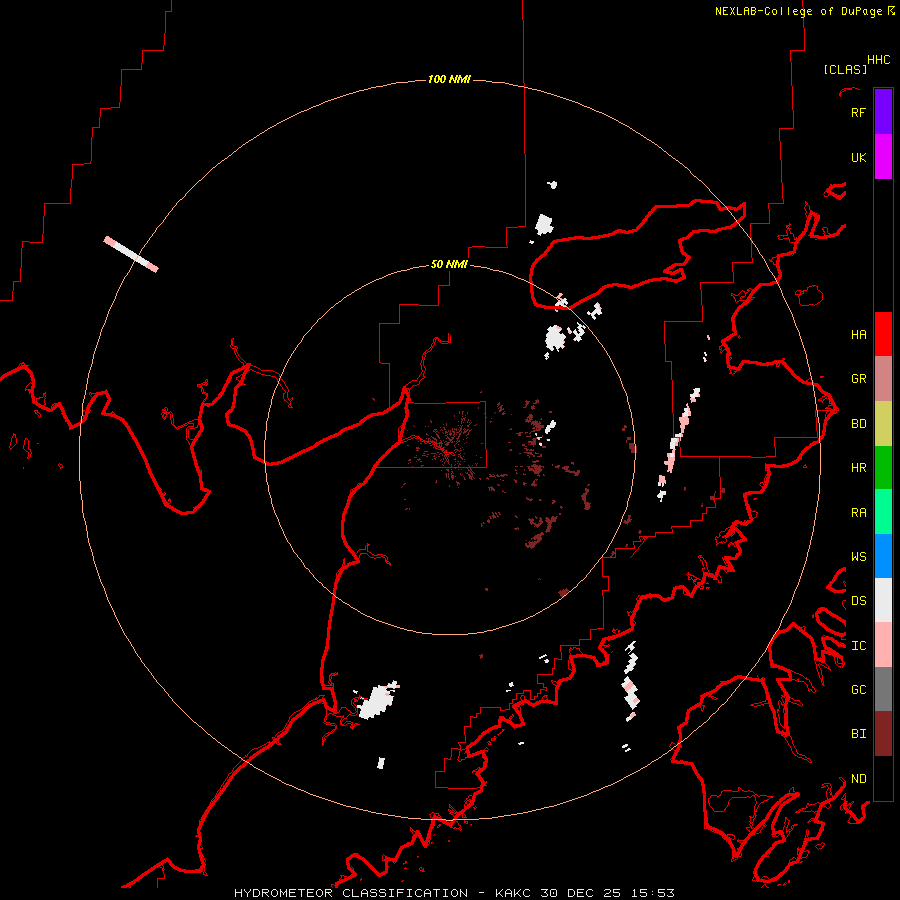Screen dimensions: 900x900
Task: Click the IC legend label
Action: [x=859, y=646]
